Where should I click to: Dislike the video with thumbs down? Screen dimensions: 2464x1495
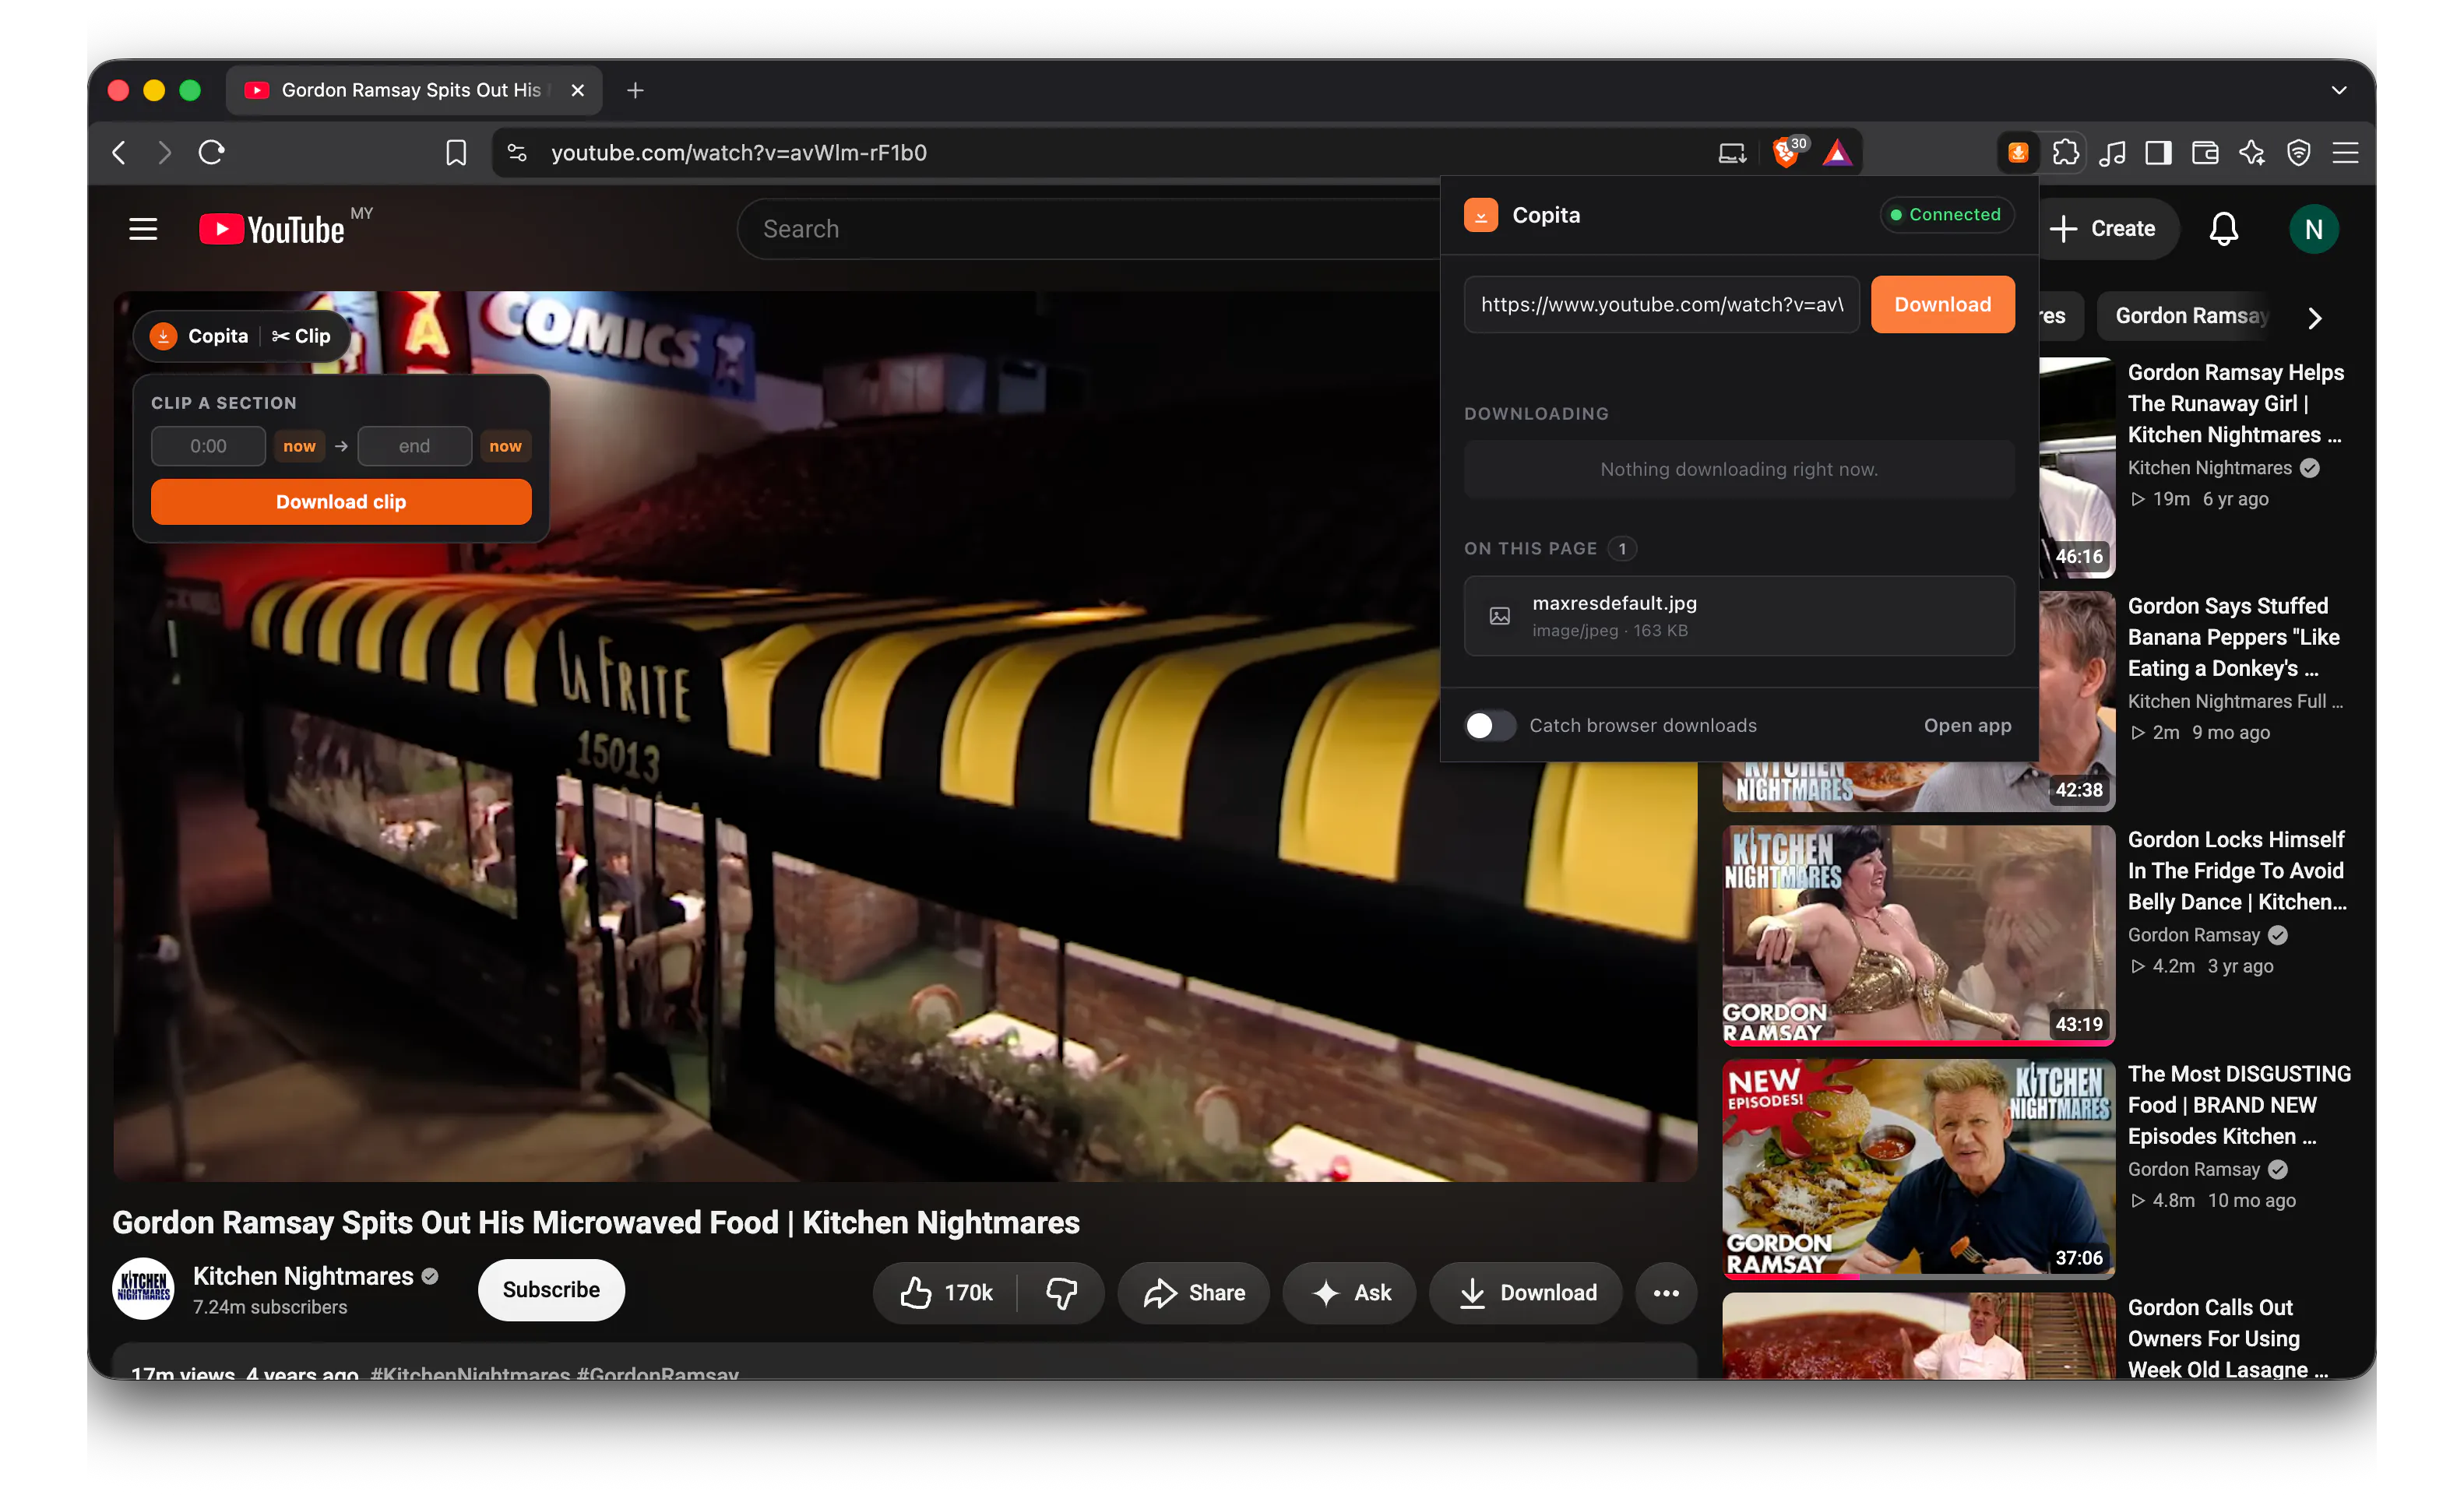[1061, 1293]
